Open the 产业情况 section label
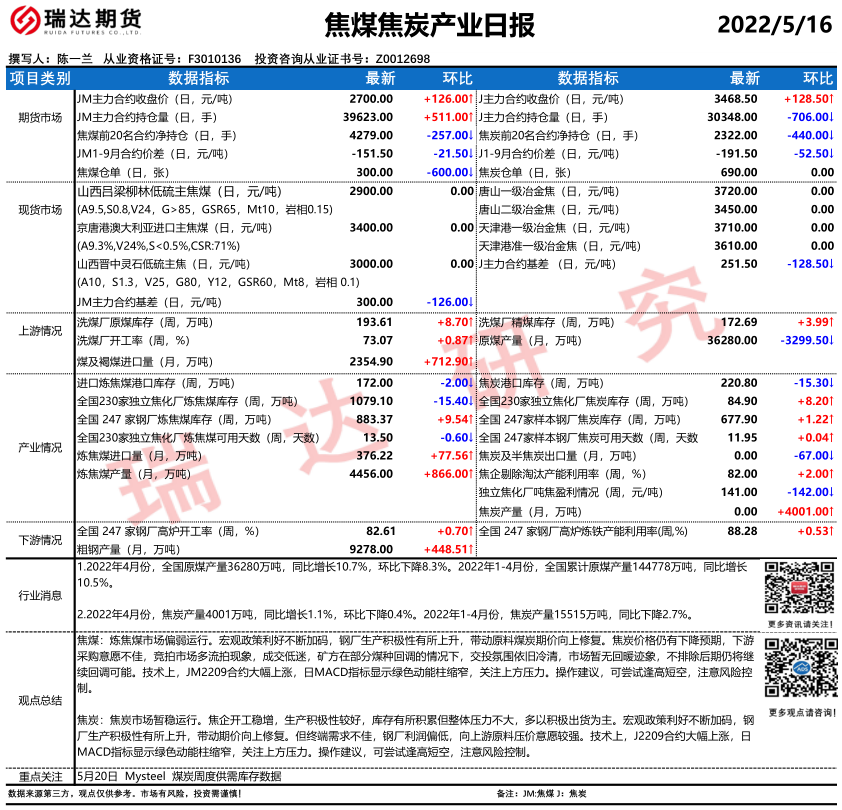 point(40,447)
